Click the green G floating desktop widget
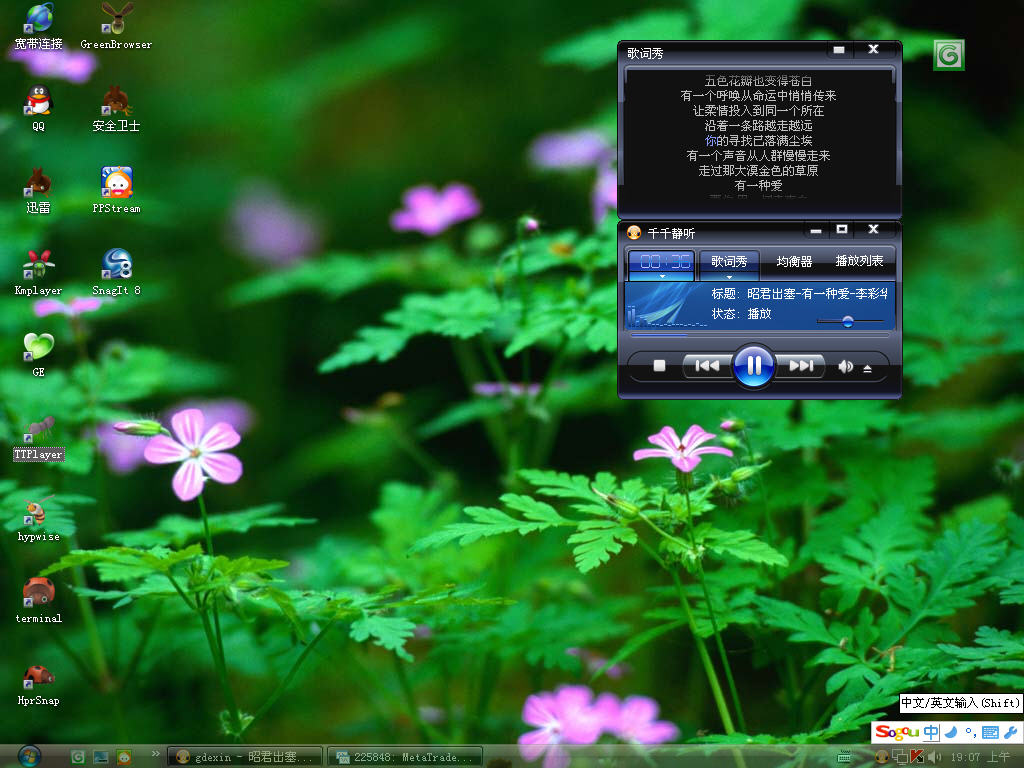1024x768 pixels. (949, 55)
